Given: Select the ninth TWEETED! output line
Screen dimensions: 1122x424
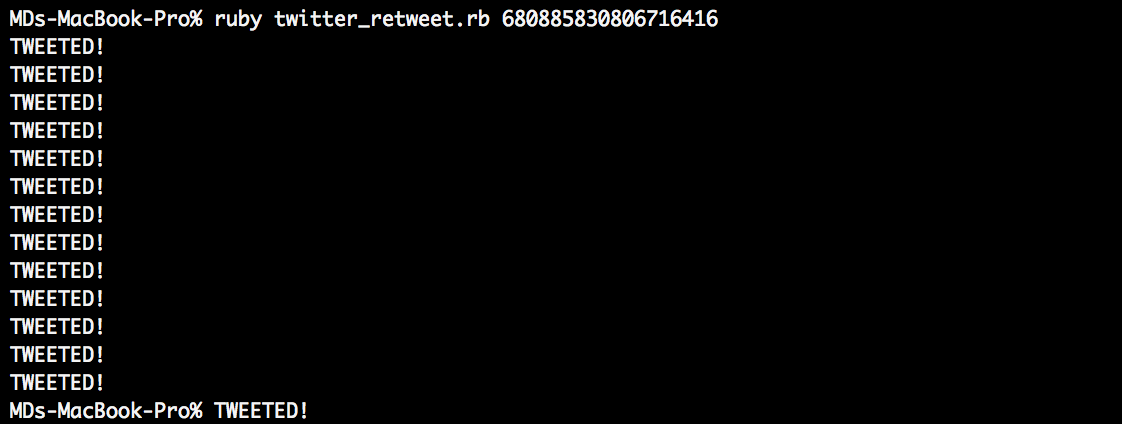Looking at the screenshot, I should point(57,270).
